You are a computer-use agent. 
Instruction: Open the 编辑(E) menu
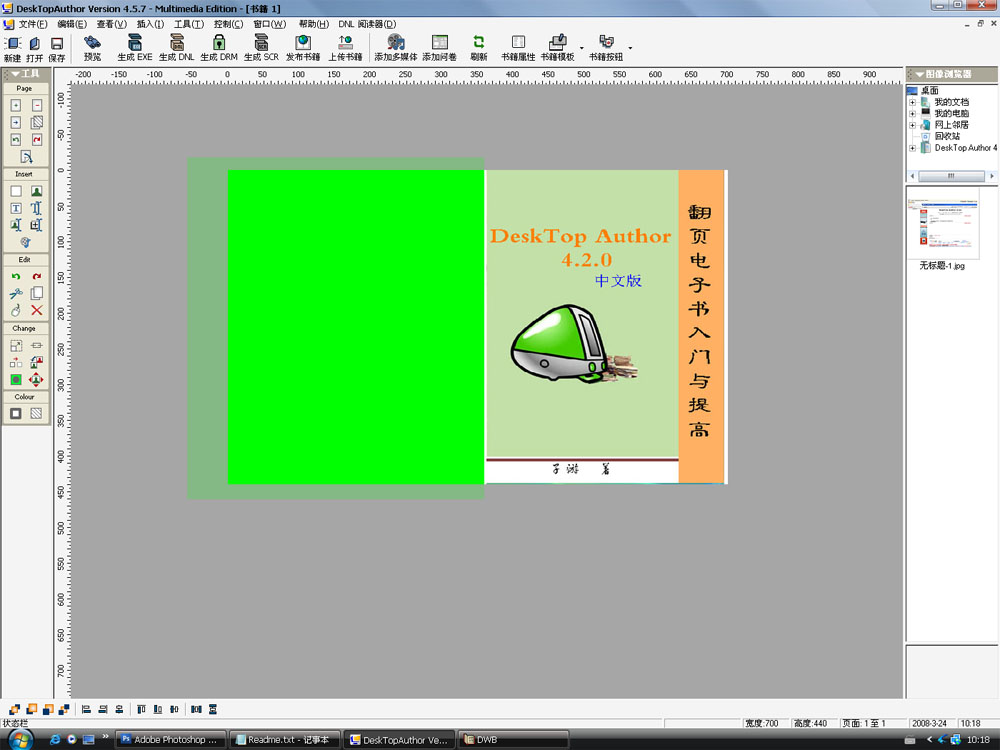click(x=71, y=24)
